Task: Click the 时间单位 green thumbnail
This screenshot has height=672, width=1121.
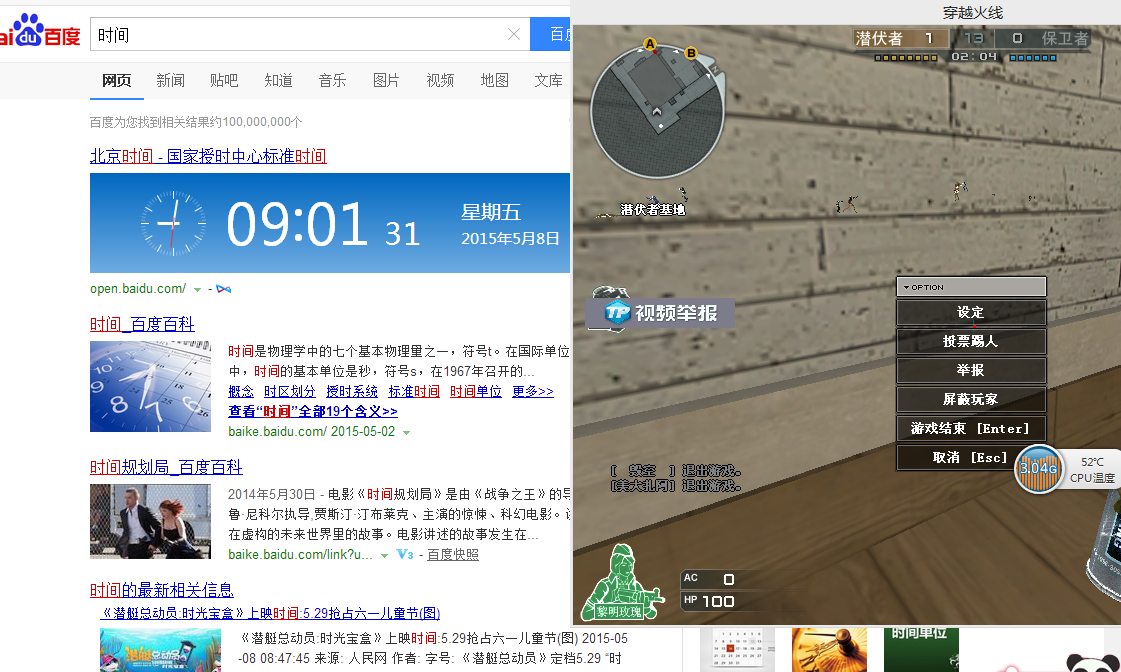Action: pyautogui.click(x=921, y=650)
